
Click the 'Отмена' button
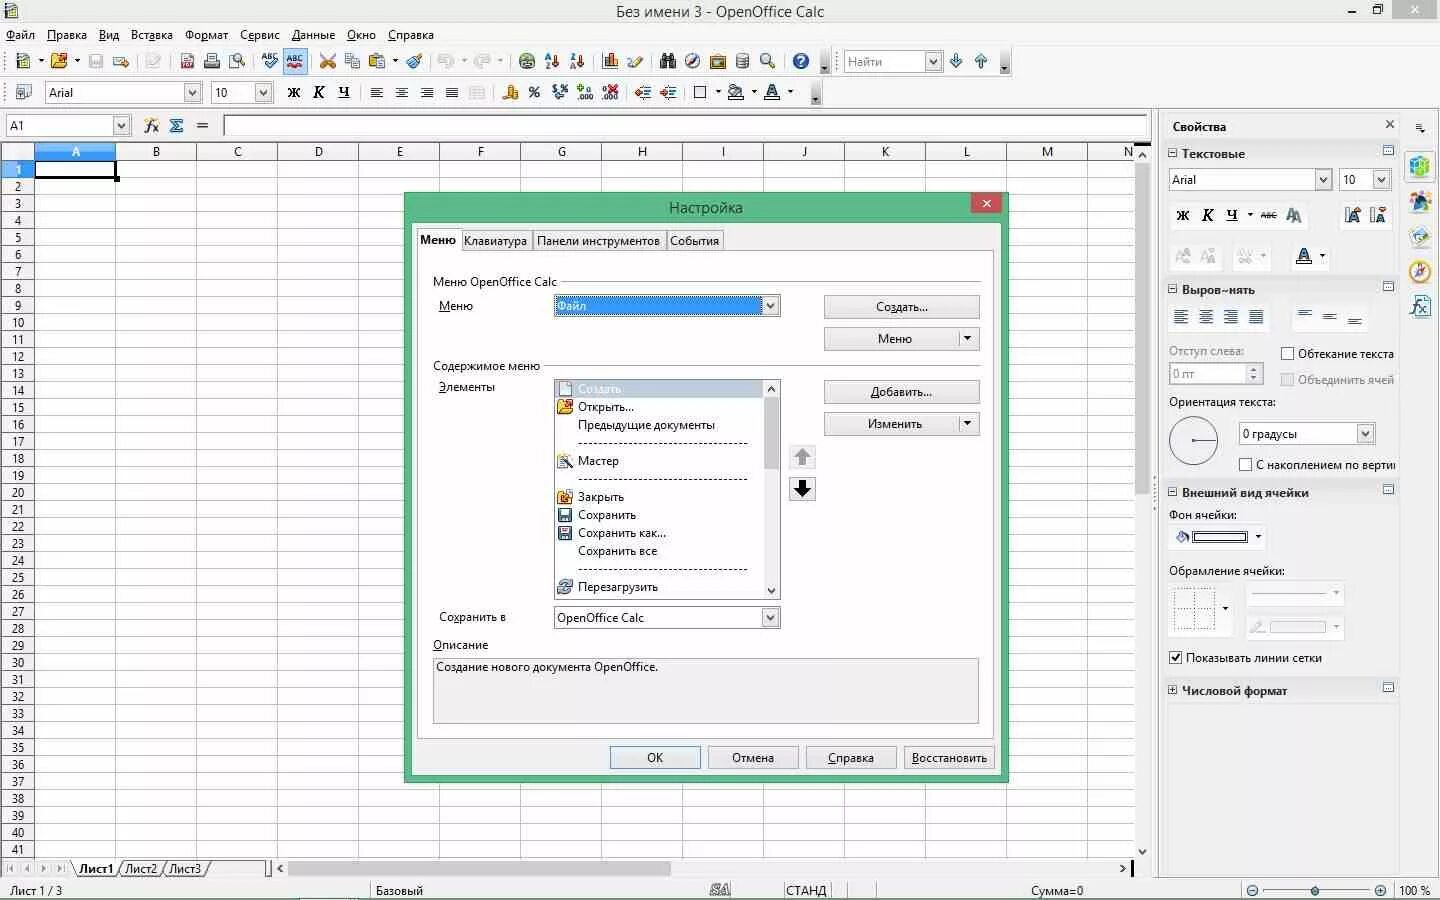(x=753, y=758)
